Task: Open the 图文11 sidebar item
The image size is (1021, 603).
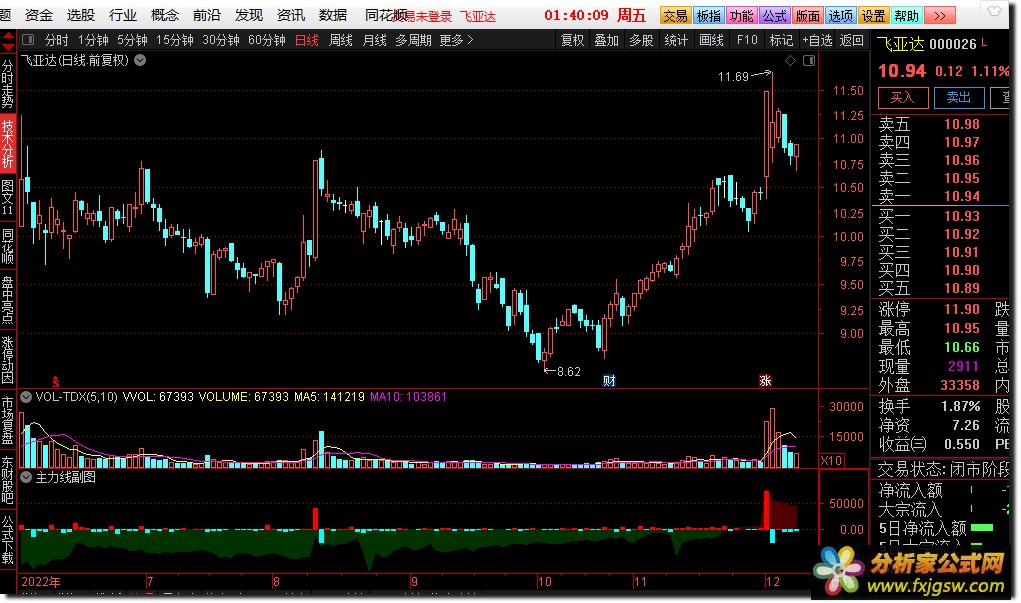Action: point(8,198)
